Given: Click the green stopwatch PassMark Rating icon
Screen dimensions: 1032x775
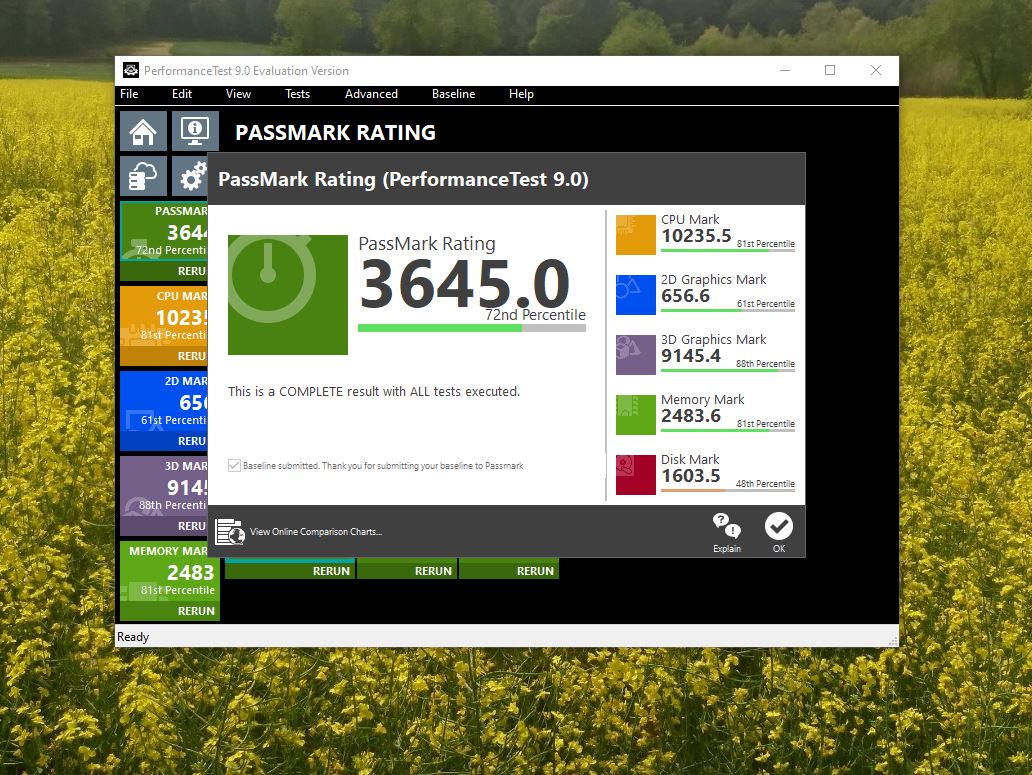Looking at the screenshot, I should tap(288, 295).
